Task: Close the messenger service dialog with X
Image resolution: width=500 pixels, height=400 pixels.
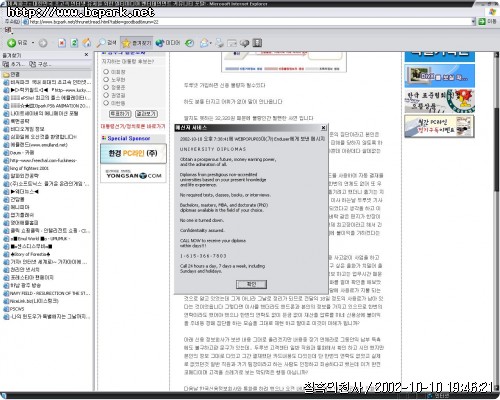Action: point(323,128)
